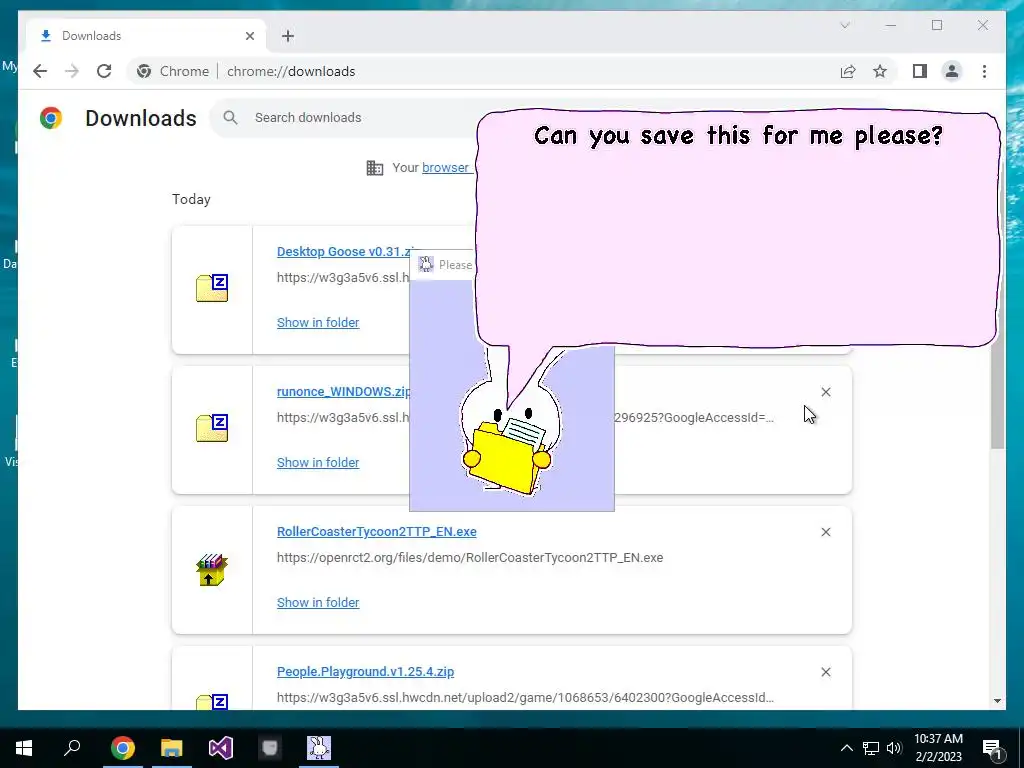The height and width of the screenshot is (768, 1024).
Task: Click the openrct2.org source URL text
Action: point(470,558)
